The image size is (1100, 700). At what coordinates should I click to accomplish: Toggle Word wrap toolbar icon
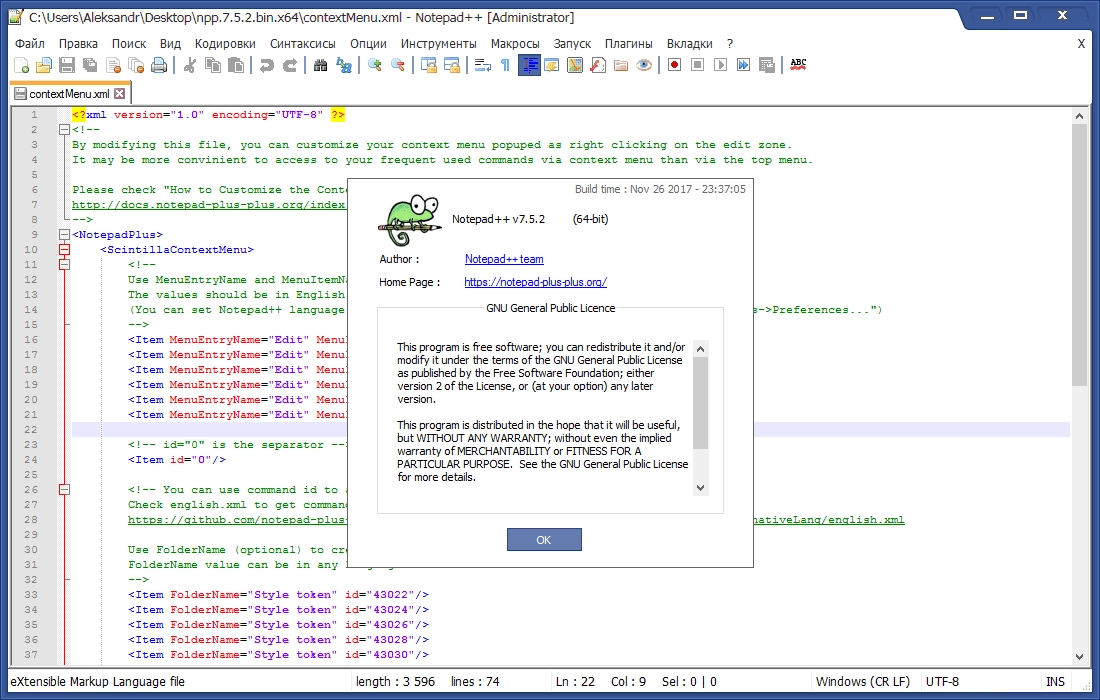(x=483, y=65)
